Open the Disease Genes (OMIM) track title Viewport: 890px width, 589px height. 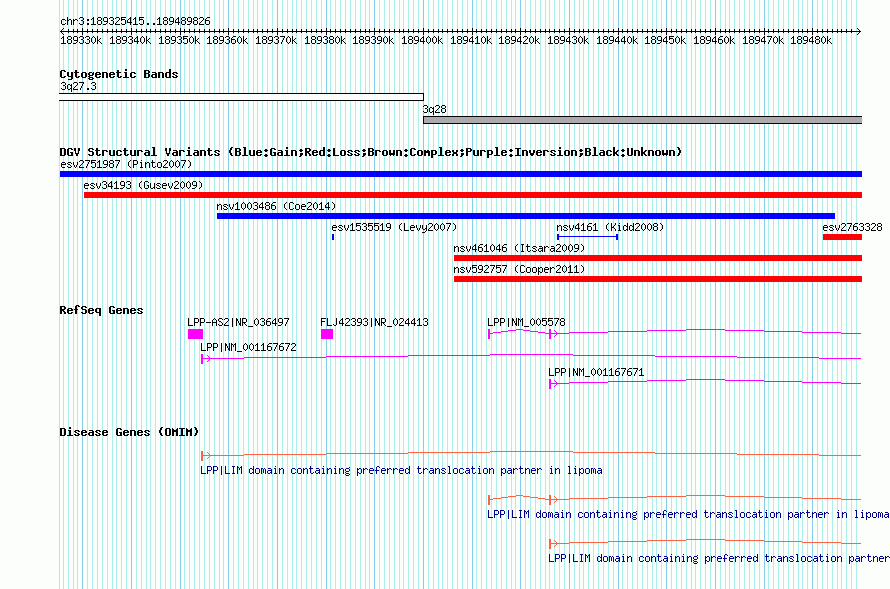click(129, 432)
